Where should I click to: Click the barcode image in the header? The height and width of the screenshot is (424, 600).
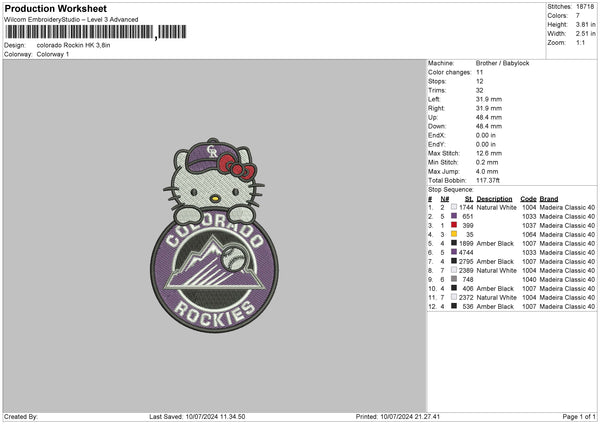96,32
